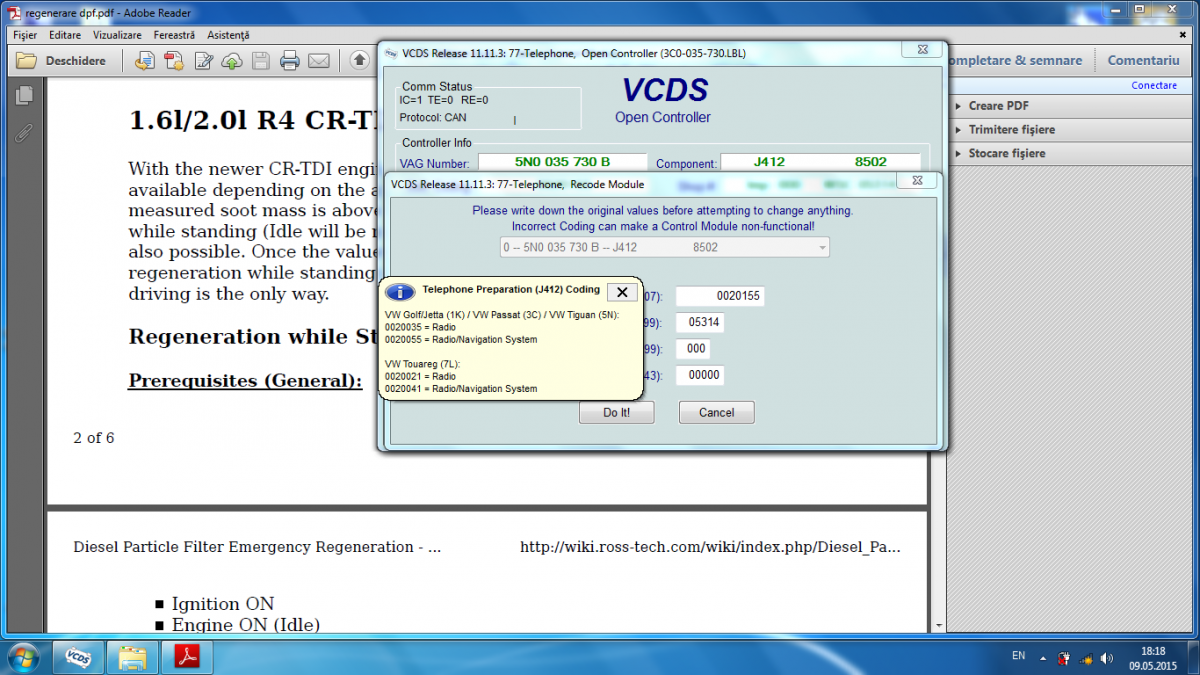Click the "0020021 = Radio" line

(420, 377)
